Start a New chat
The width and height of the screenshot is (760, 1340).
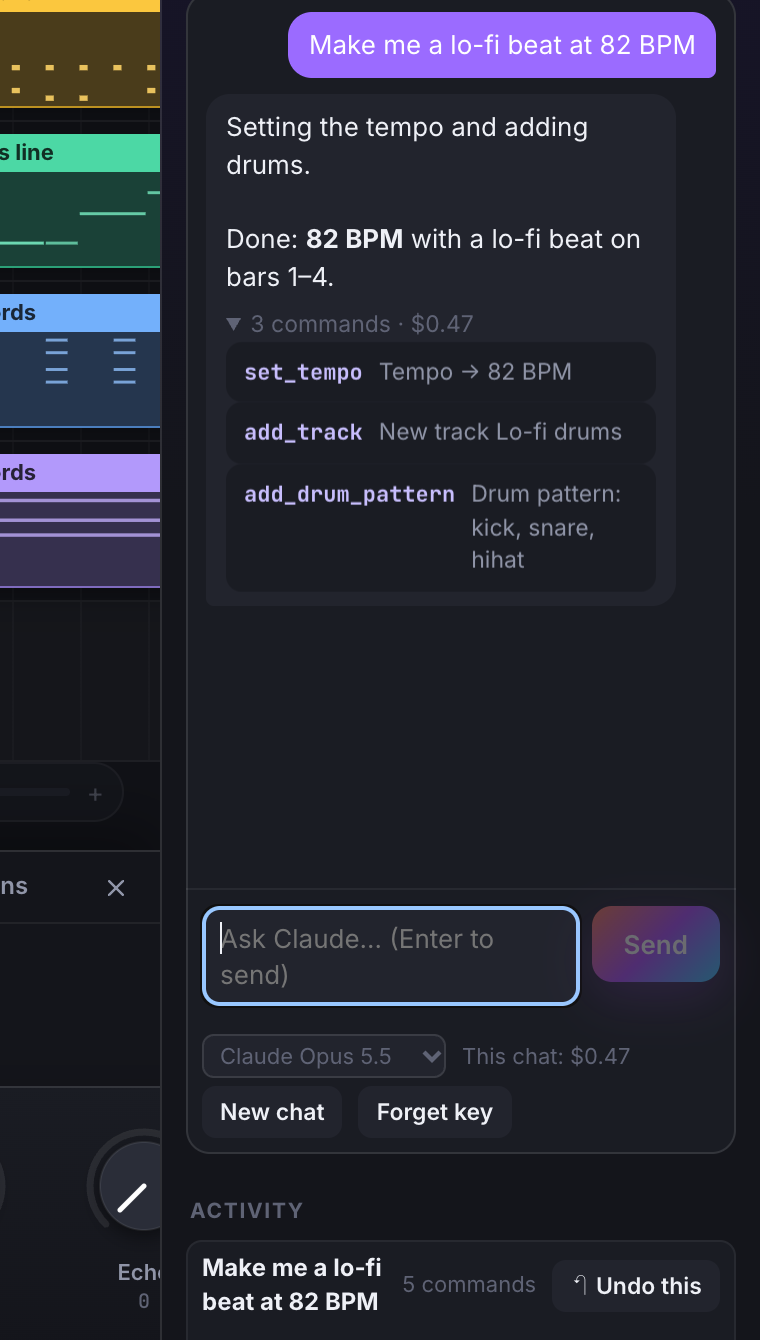(x=272, y=1112)
